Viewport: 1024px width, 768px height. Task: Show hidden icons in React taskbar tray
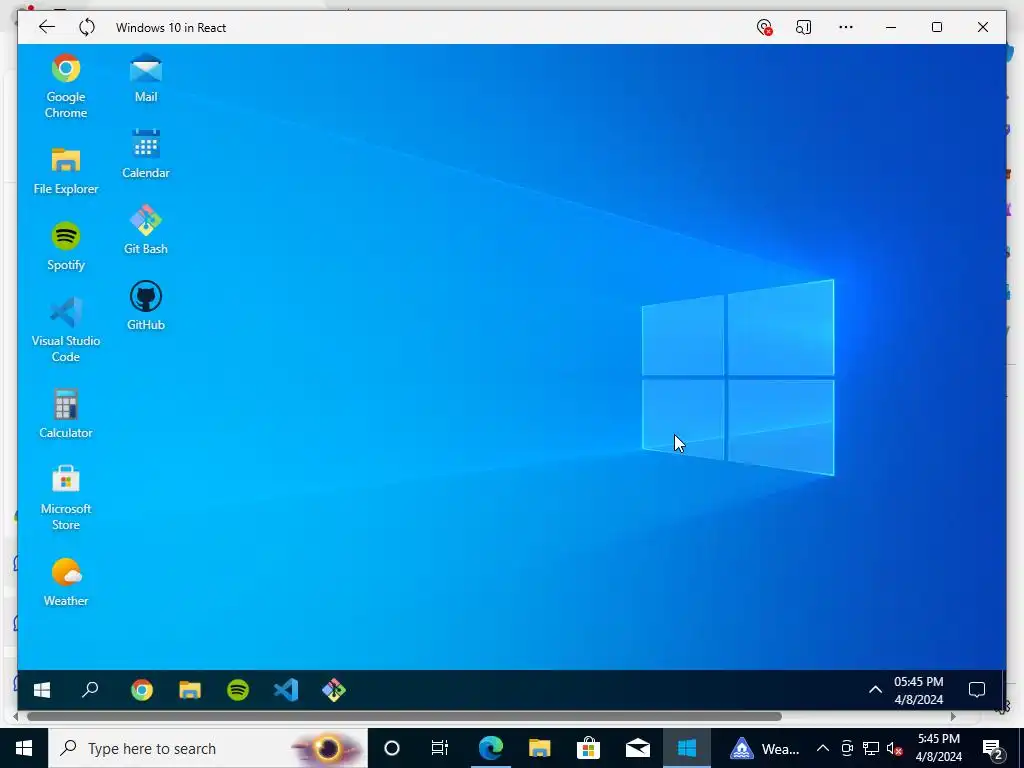point(875,690)
